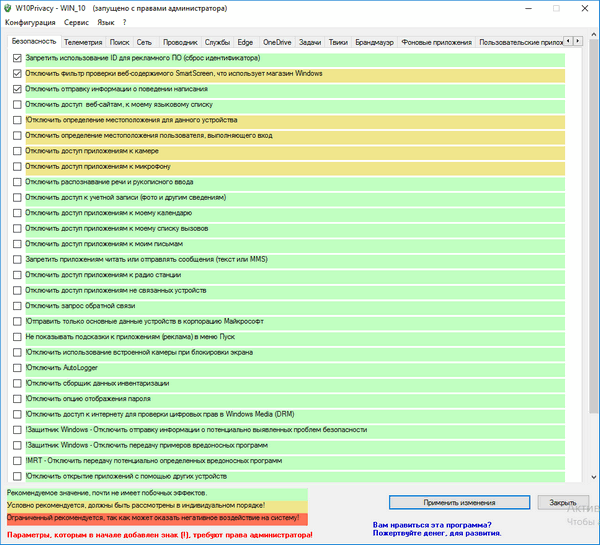Screen dimensions: 600x545
Task: Check 'Отключить доступ приложениям к микрофону'
Action: tap(17, 166)
